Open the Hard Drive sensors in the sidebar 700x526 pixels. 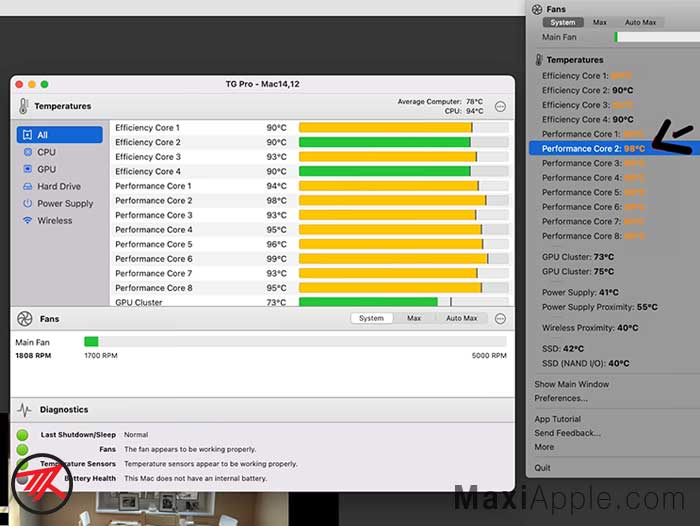[58, 186]
